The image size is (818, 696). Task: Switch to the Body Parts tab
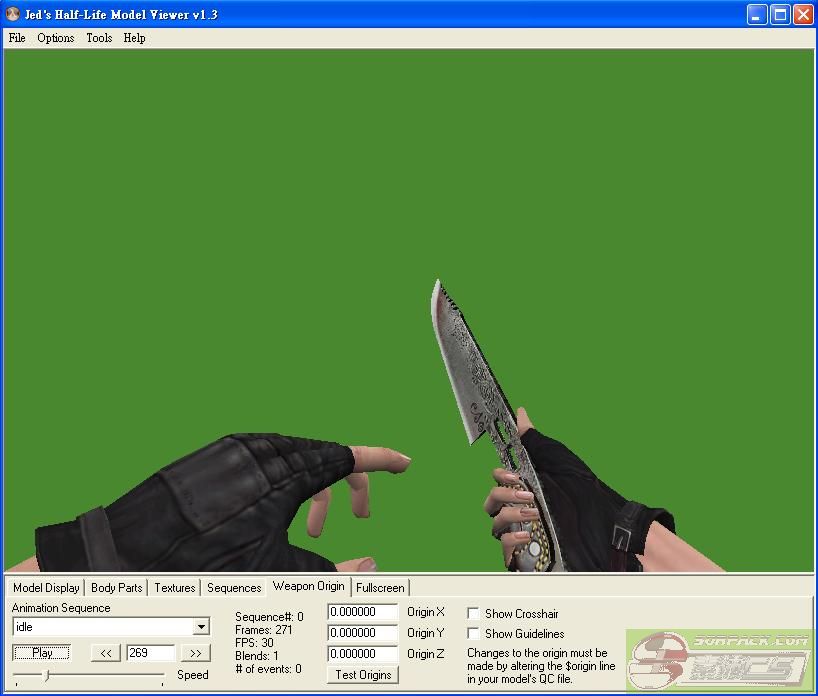tap(117, 588)
